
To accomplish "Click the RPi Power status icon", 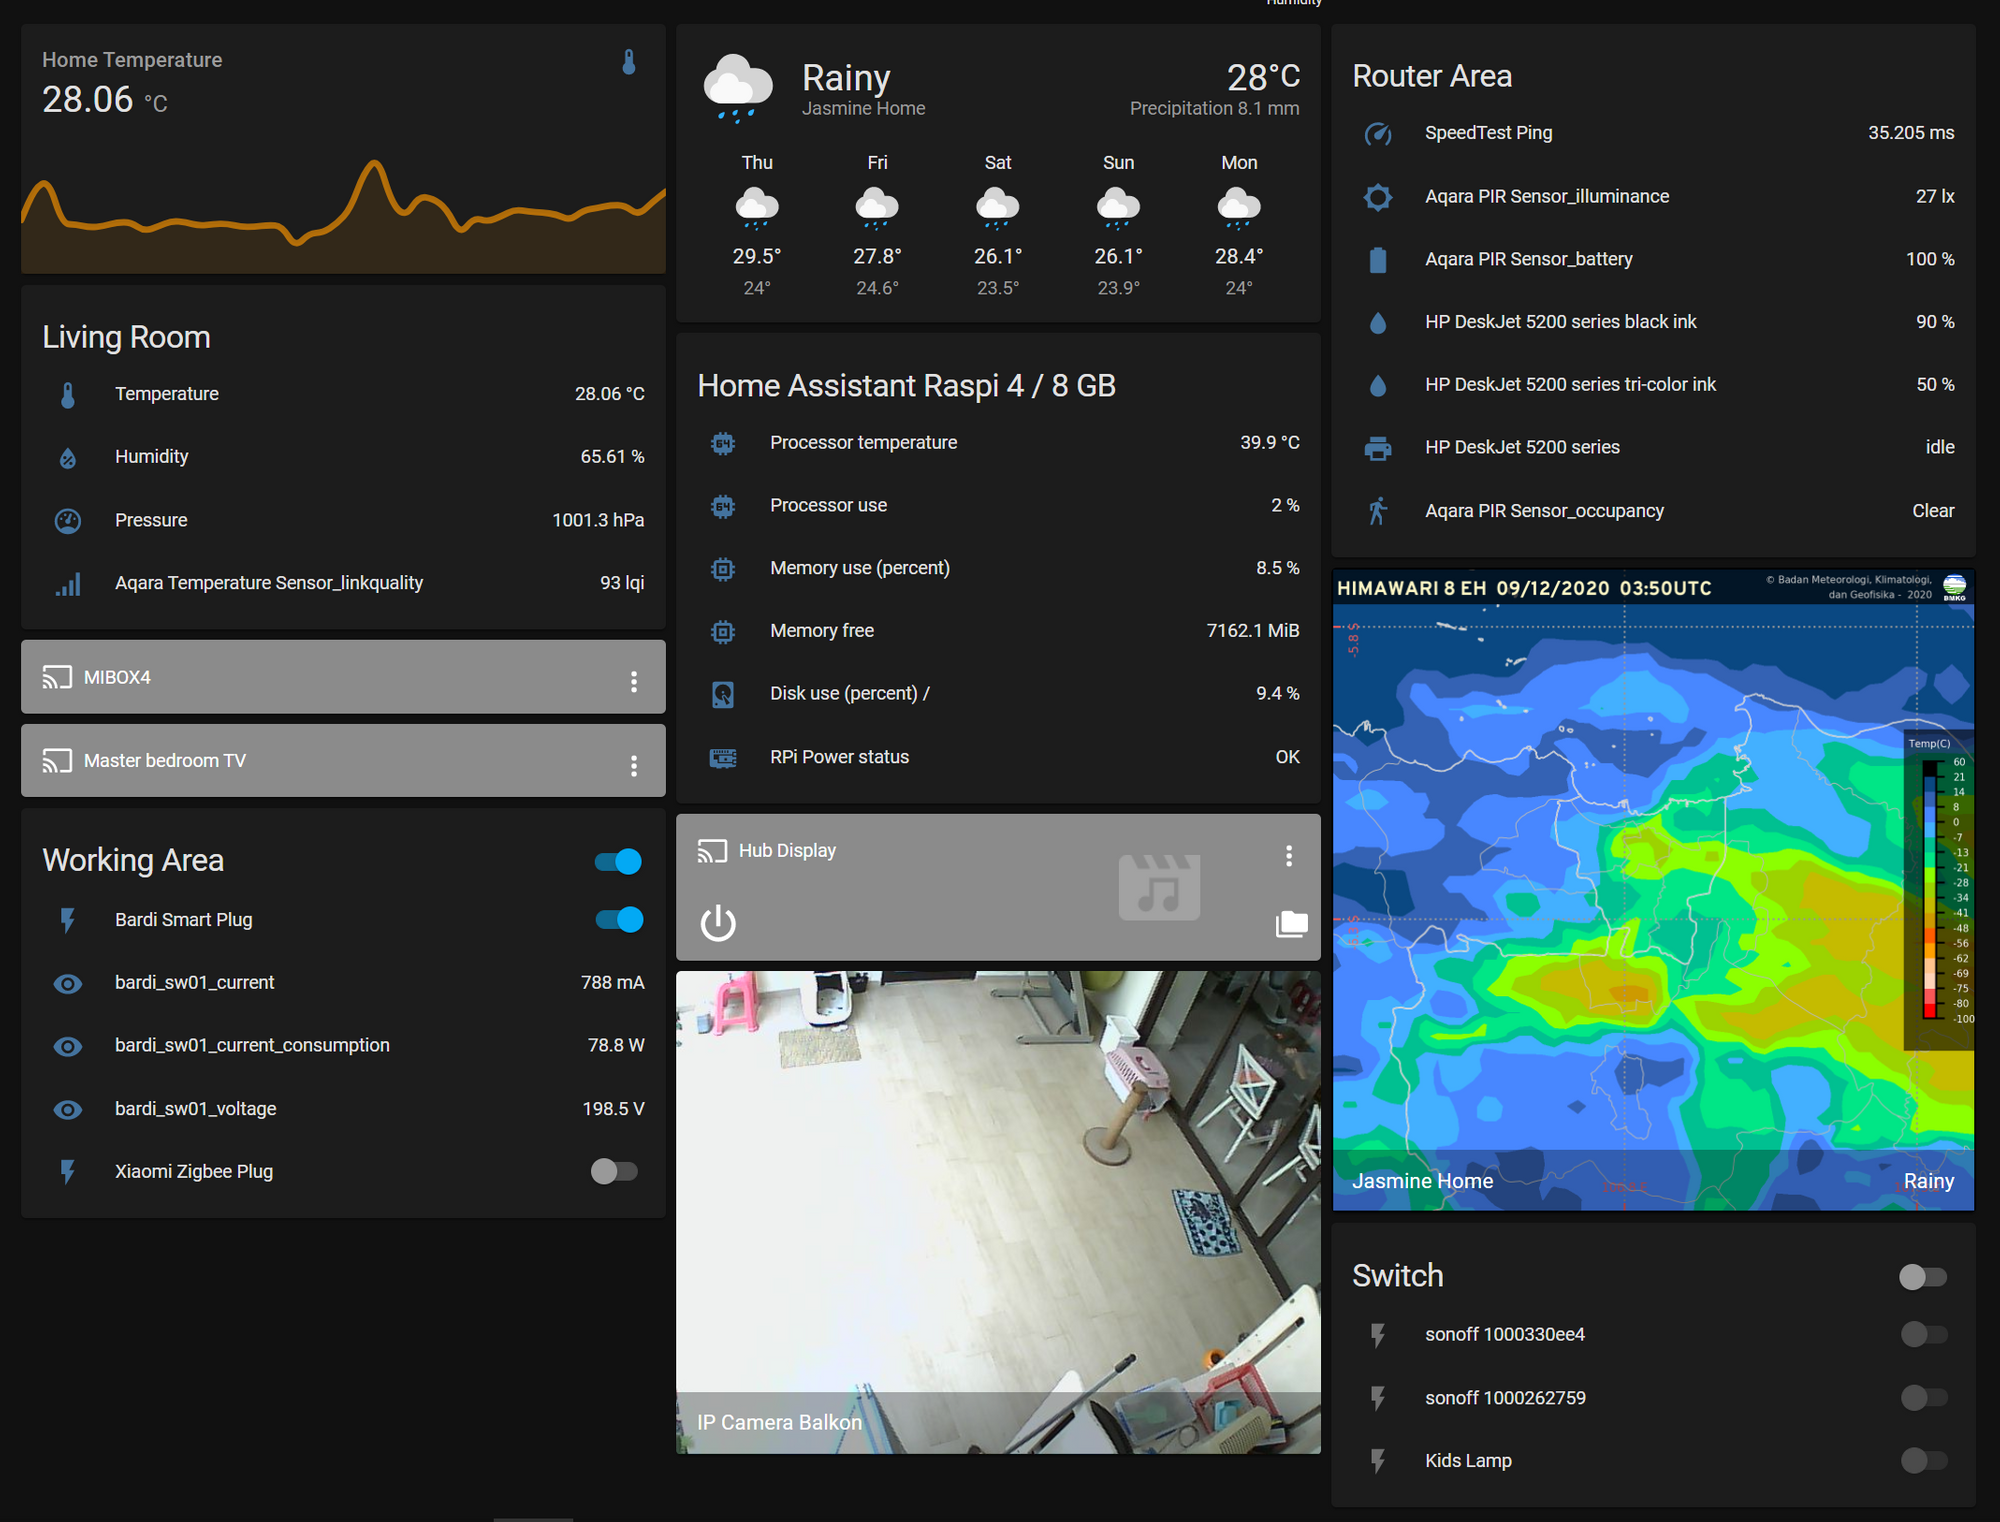I will (723, 757).
